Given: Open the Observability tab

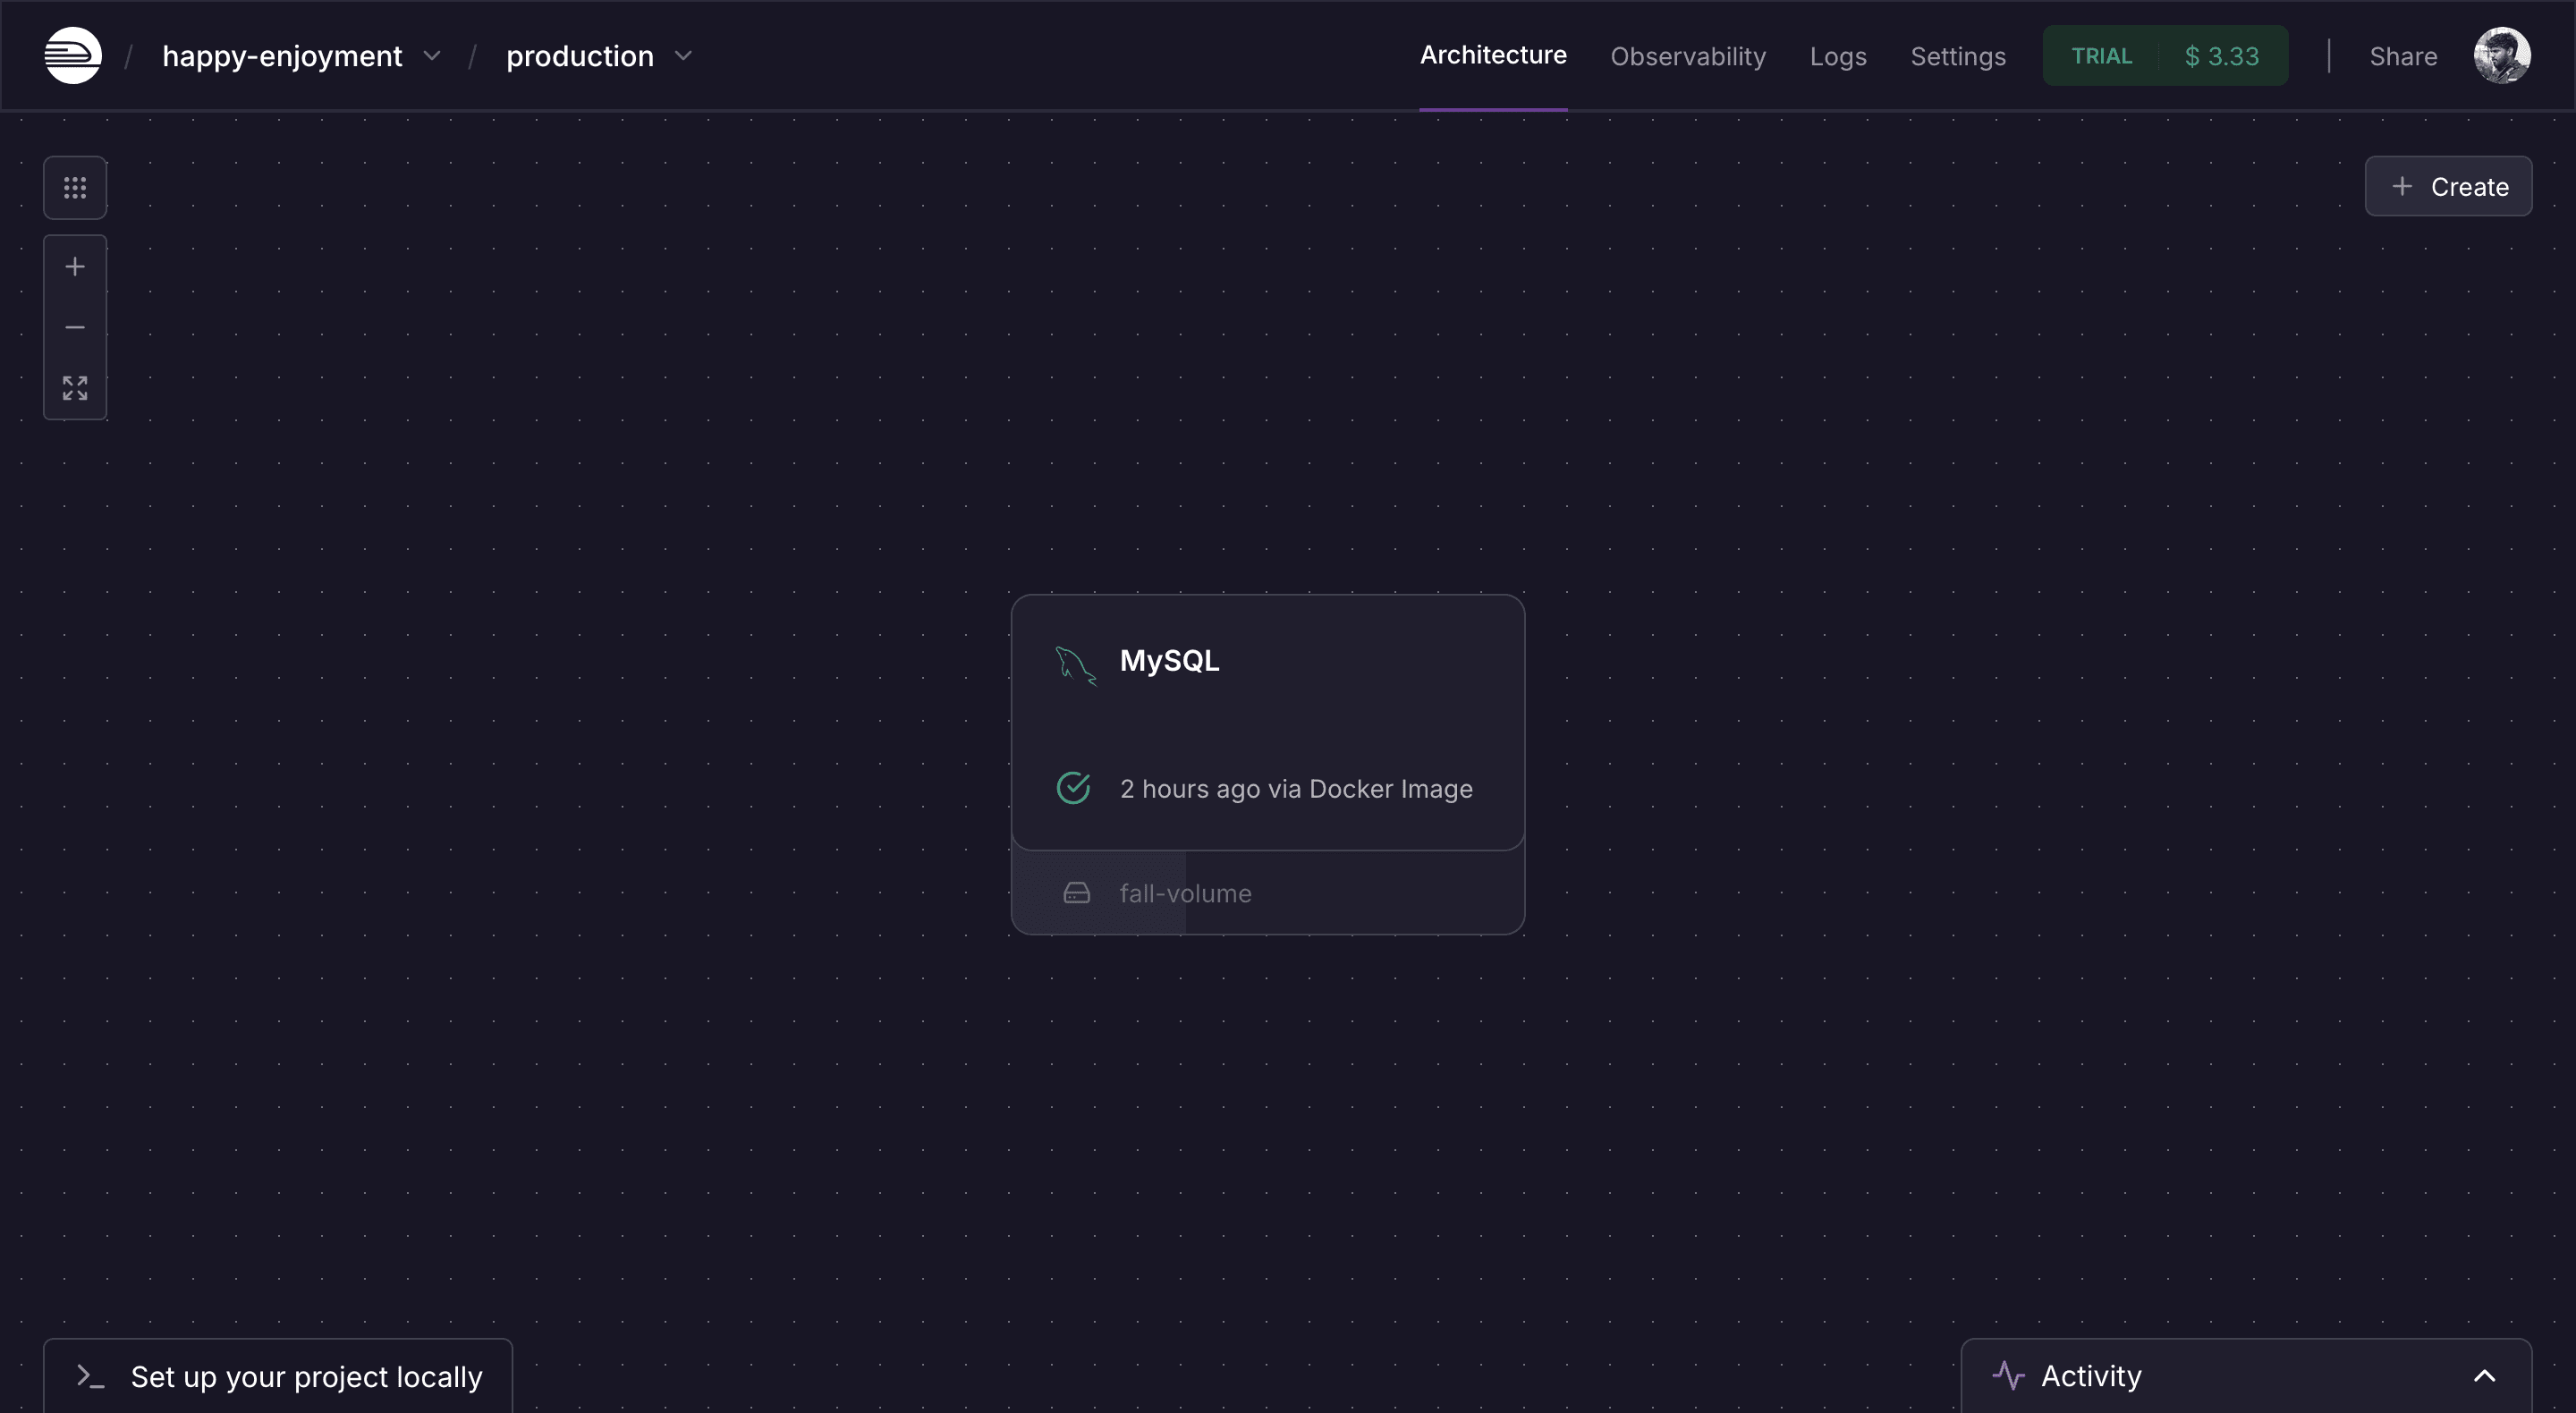Looking at the screenshot, I should point(1688,56).
